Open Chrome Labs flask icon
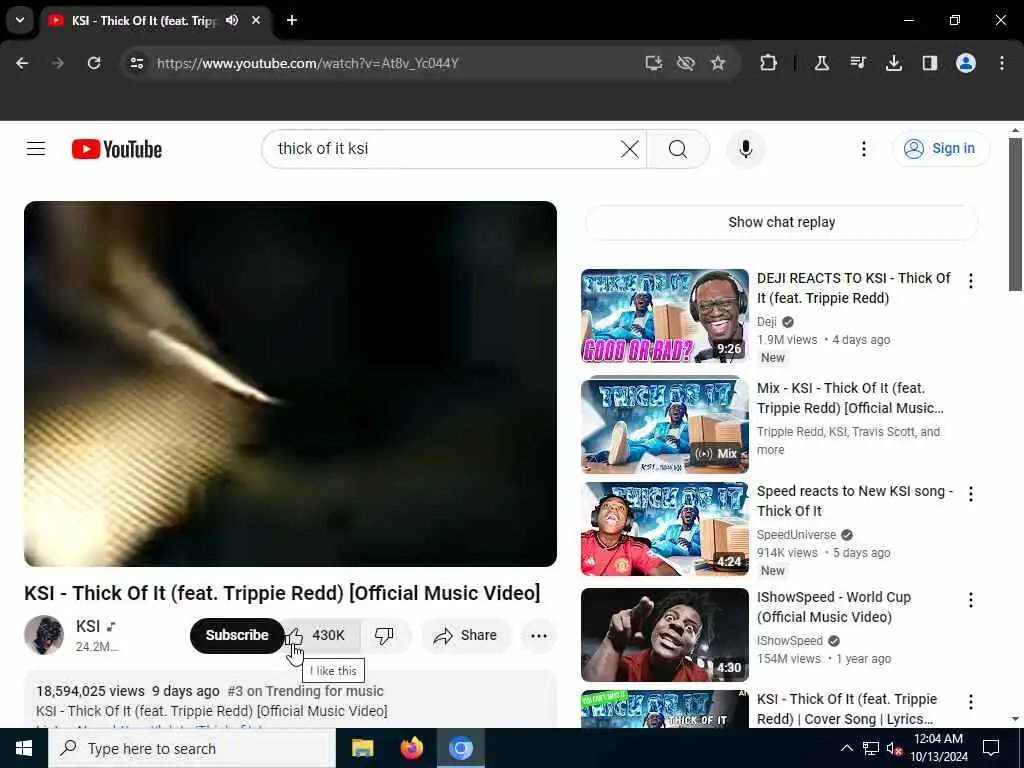 click(x=822, y=63)
